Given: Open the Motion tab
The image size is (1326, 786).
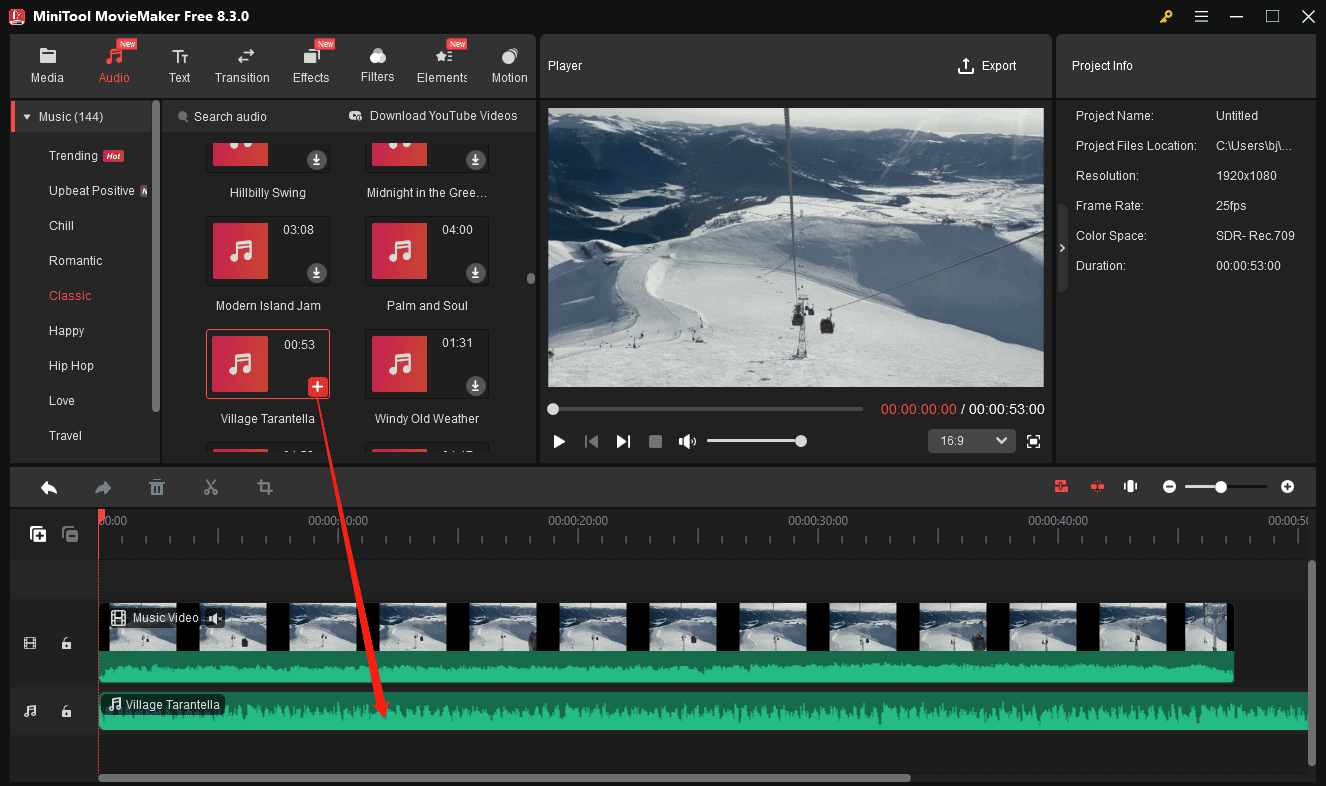Looking at the screenshot, I should (x=509, y=66).
